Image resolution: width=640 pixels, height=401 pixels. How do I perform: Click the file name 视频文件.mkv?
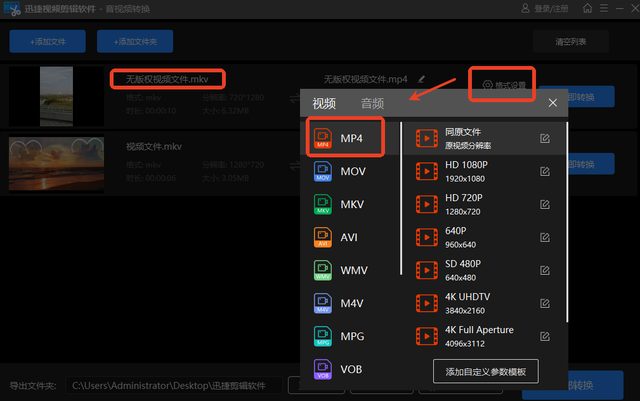tap(153, 147)
